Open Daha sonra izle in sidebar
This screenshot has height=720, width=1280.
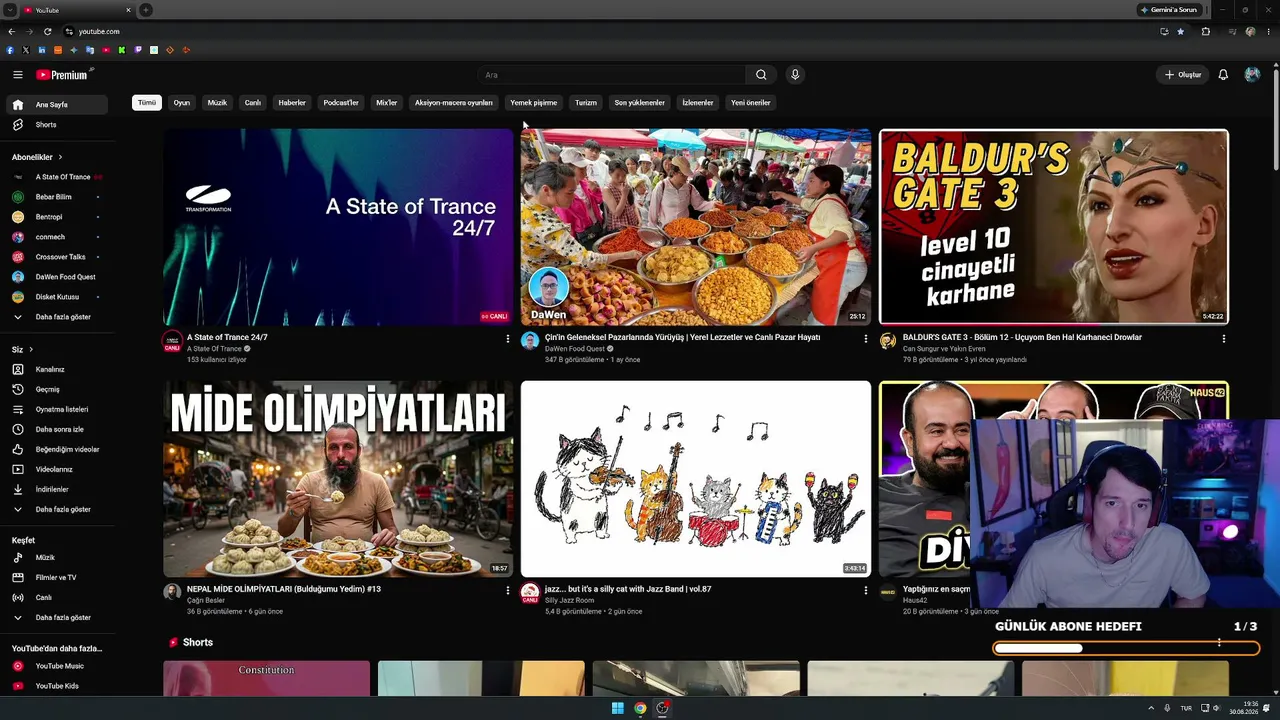click(x=57, y=429)
